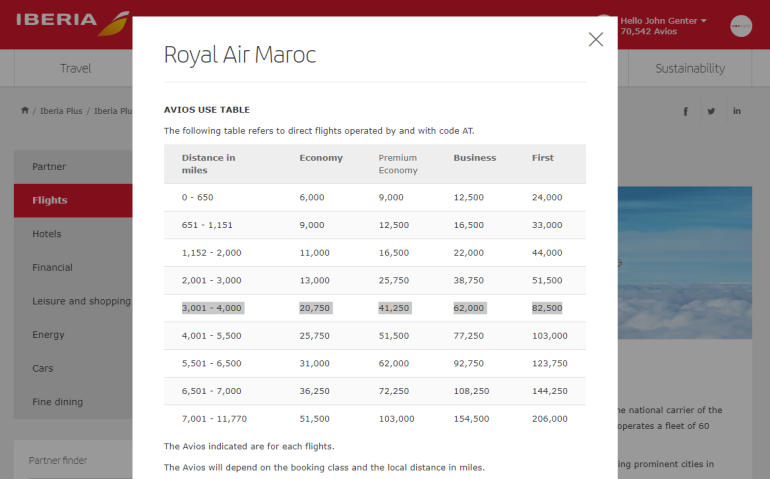Click the home icon in breadcrumb
Image resolution: width=770 pixels, height=479 pixels.
[25, 110]
